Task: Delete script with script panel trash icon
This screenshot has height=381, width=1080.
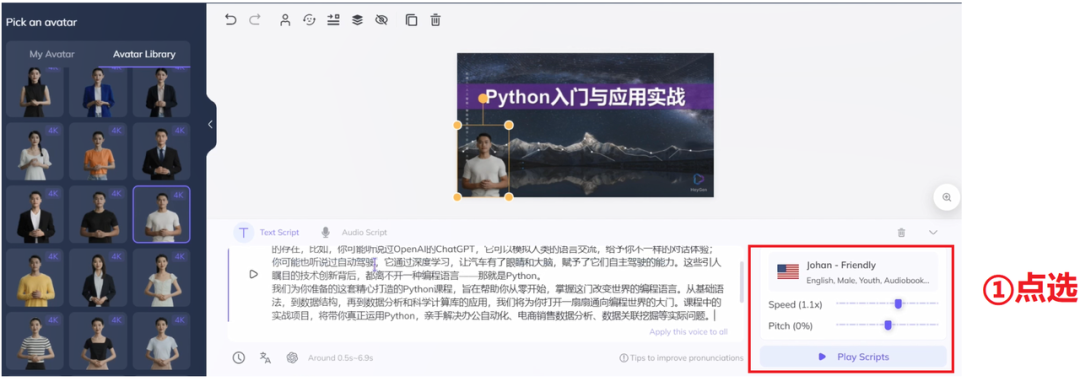Action: [902, 233]
